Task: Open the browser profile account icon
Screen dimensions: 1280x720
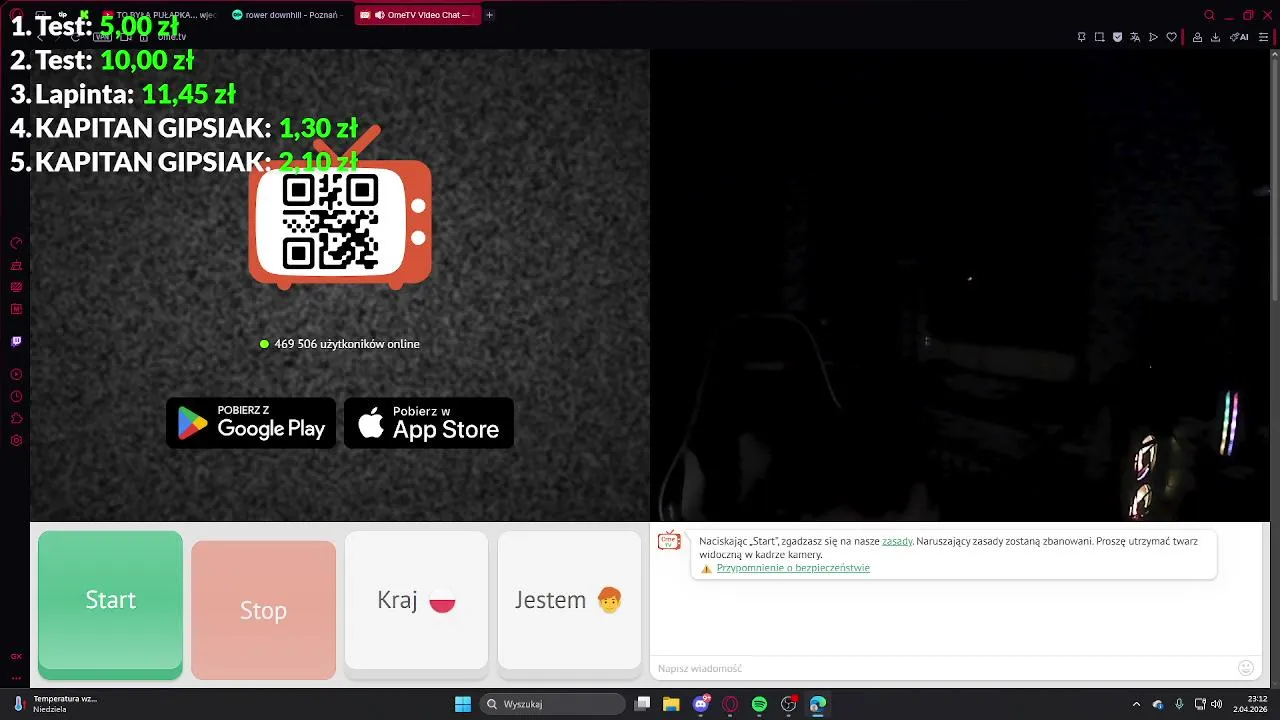Action: [1197, 37]
